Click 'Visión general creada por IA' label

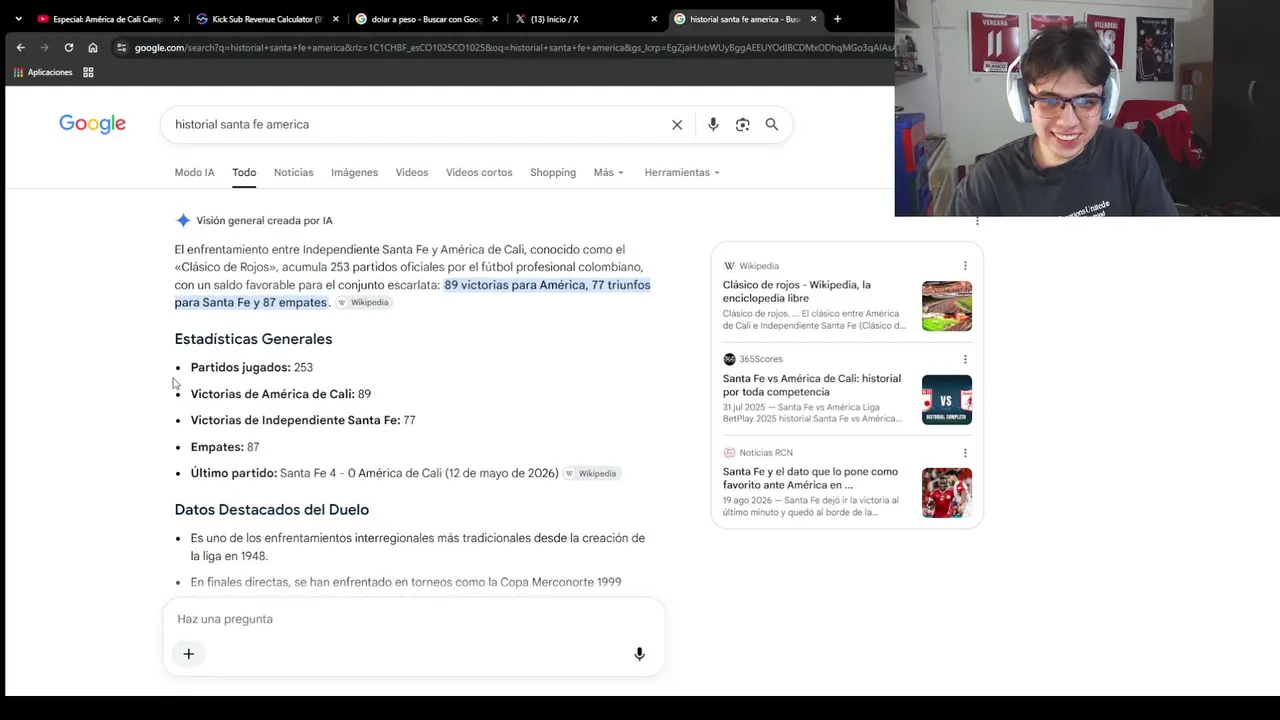point(264,220)
